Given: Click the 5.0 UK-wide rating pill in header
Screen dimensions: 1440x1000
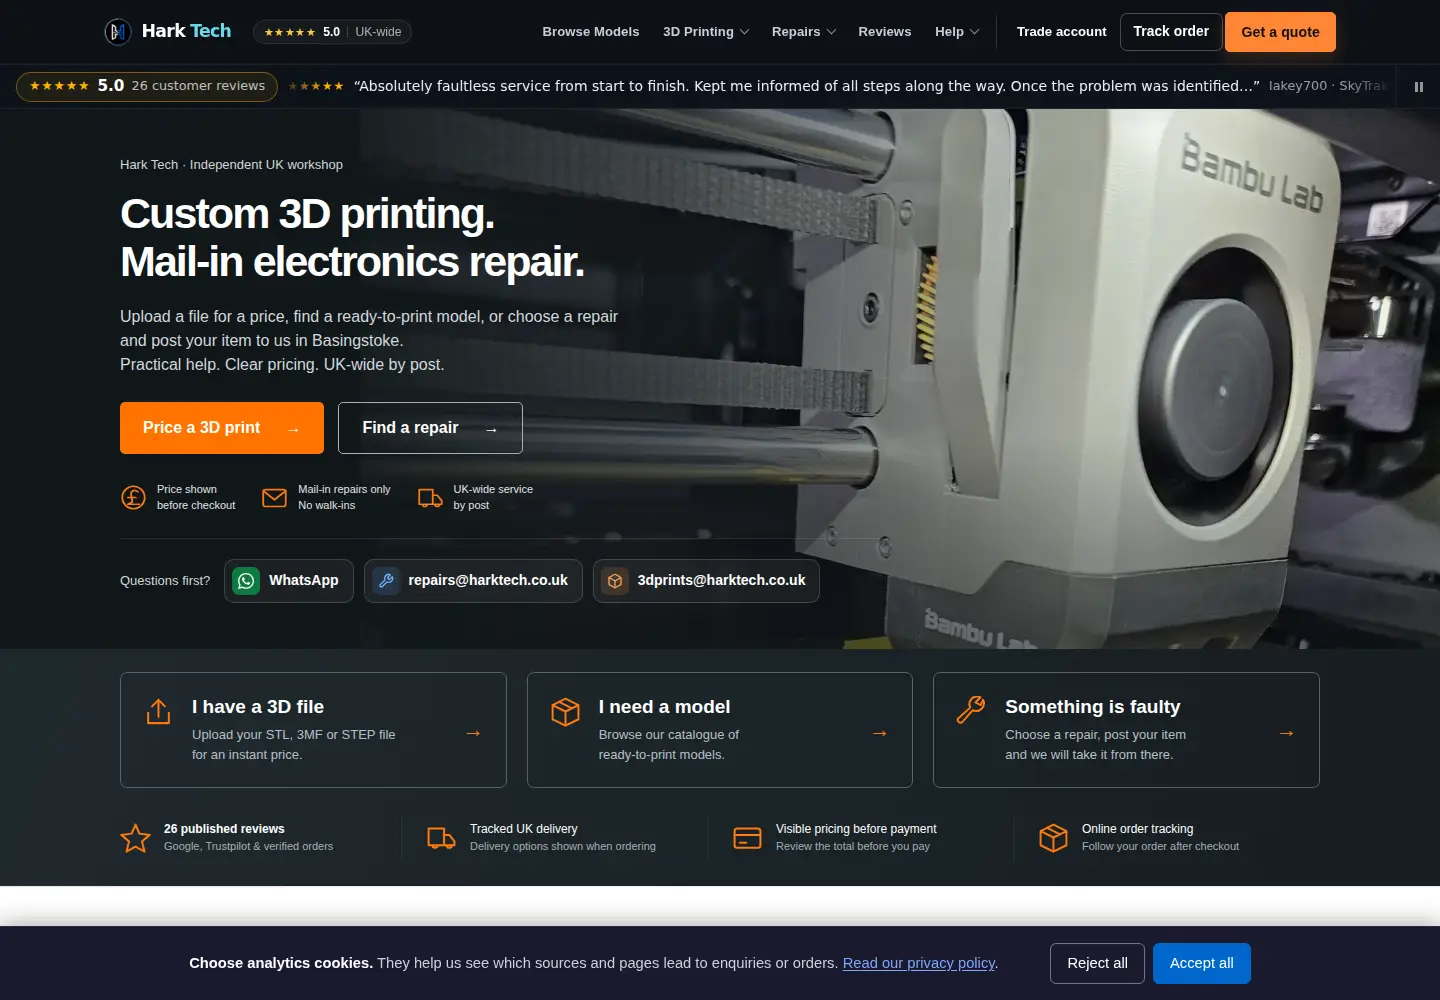Looking at the screenshot, I should 332,32.
